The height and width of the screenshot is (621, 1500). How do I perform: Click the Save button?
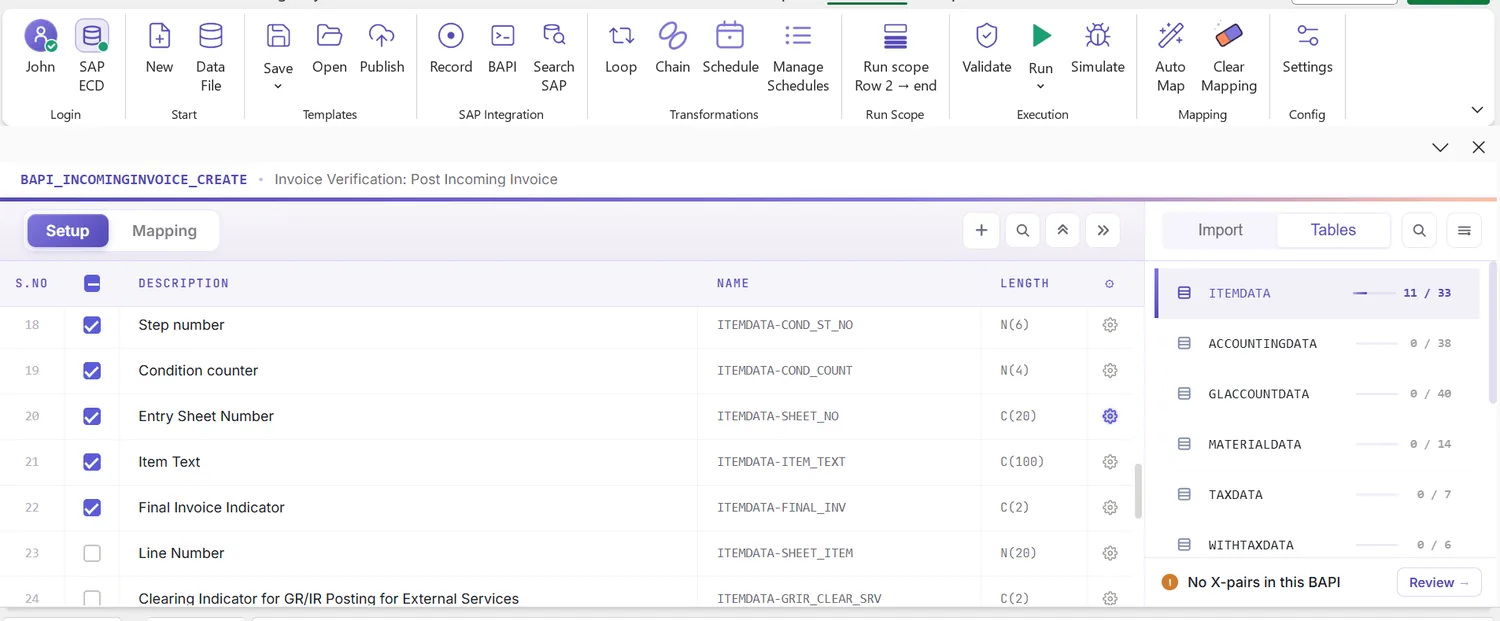278,49
